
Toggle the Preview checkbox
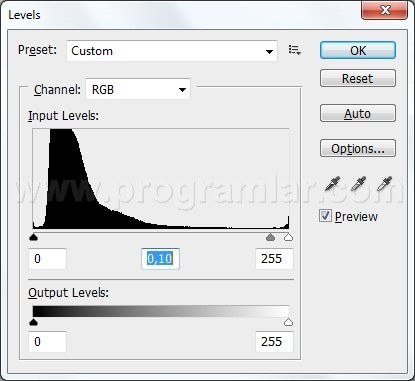point(325,216)
